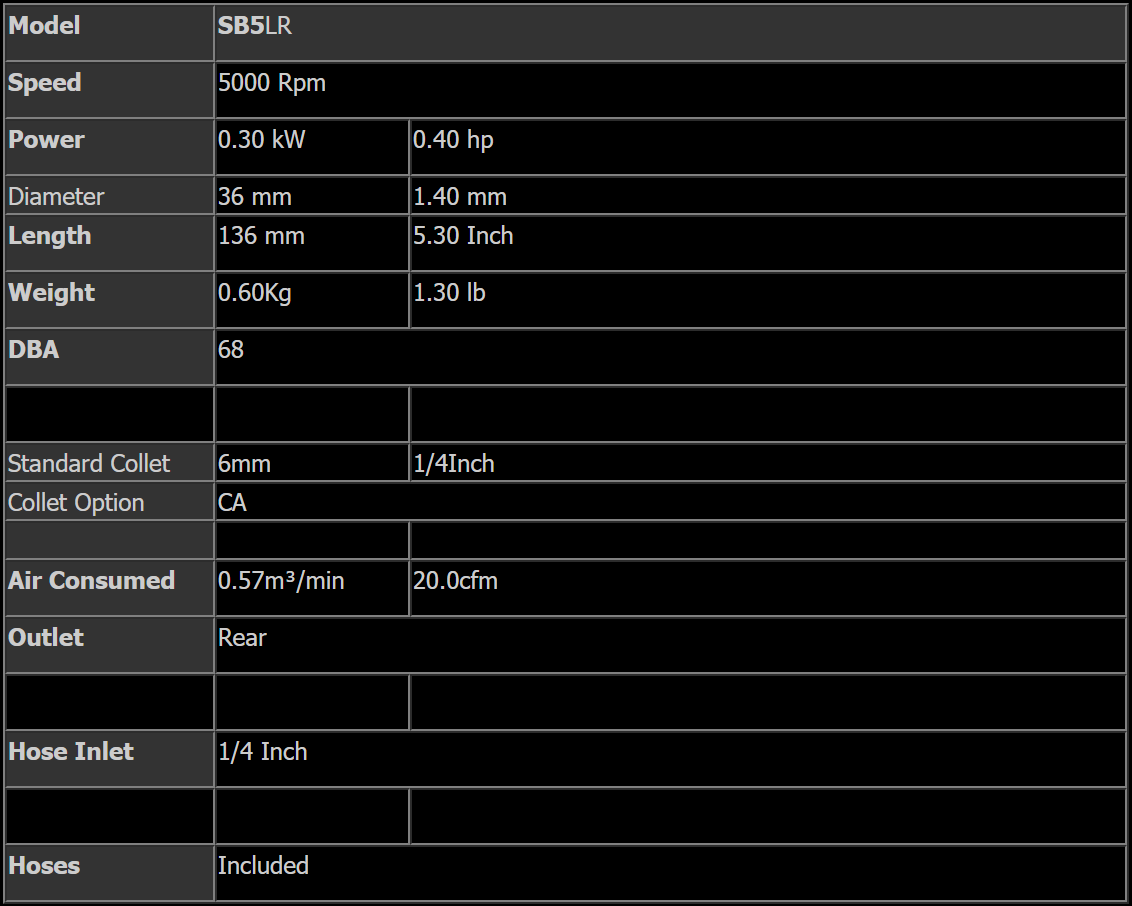Select the 36 mm diameter value

[254, 196]
